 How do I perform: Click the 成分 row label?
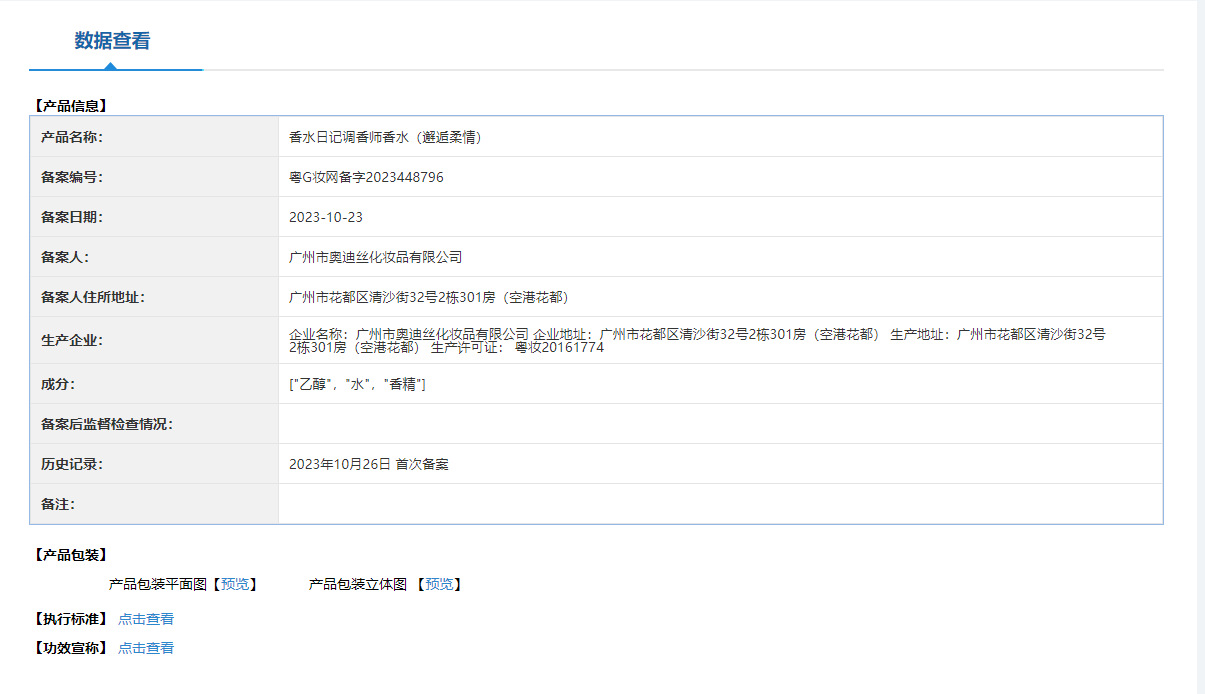point(58,384)
